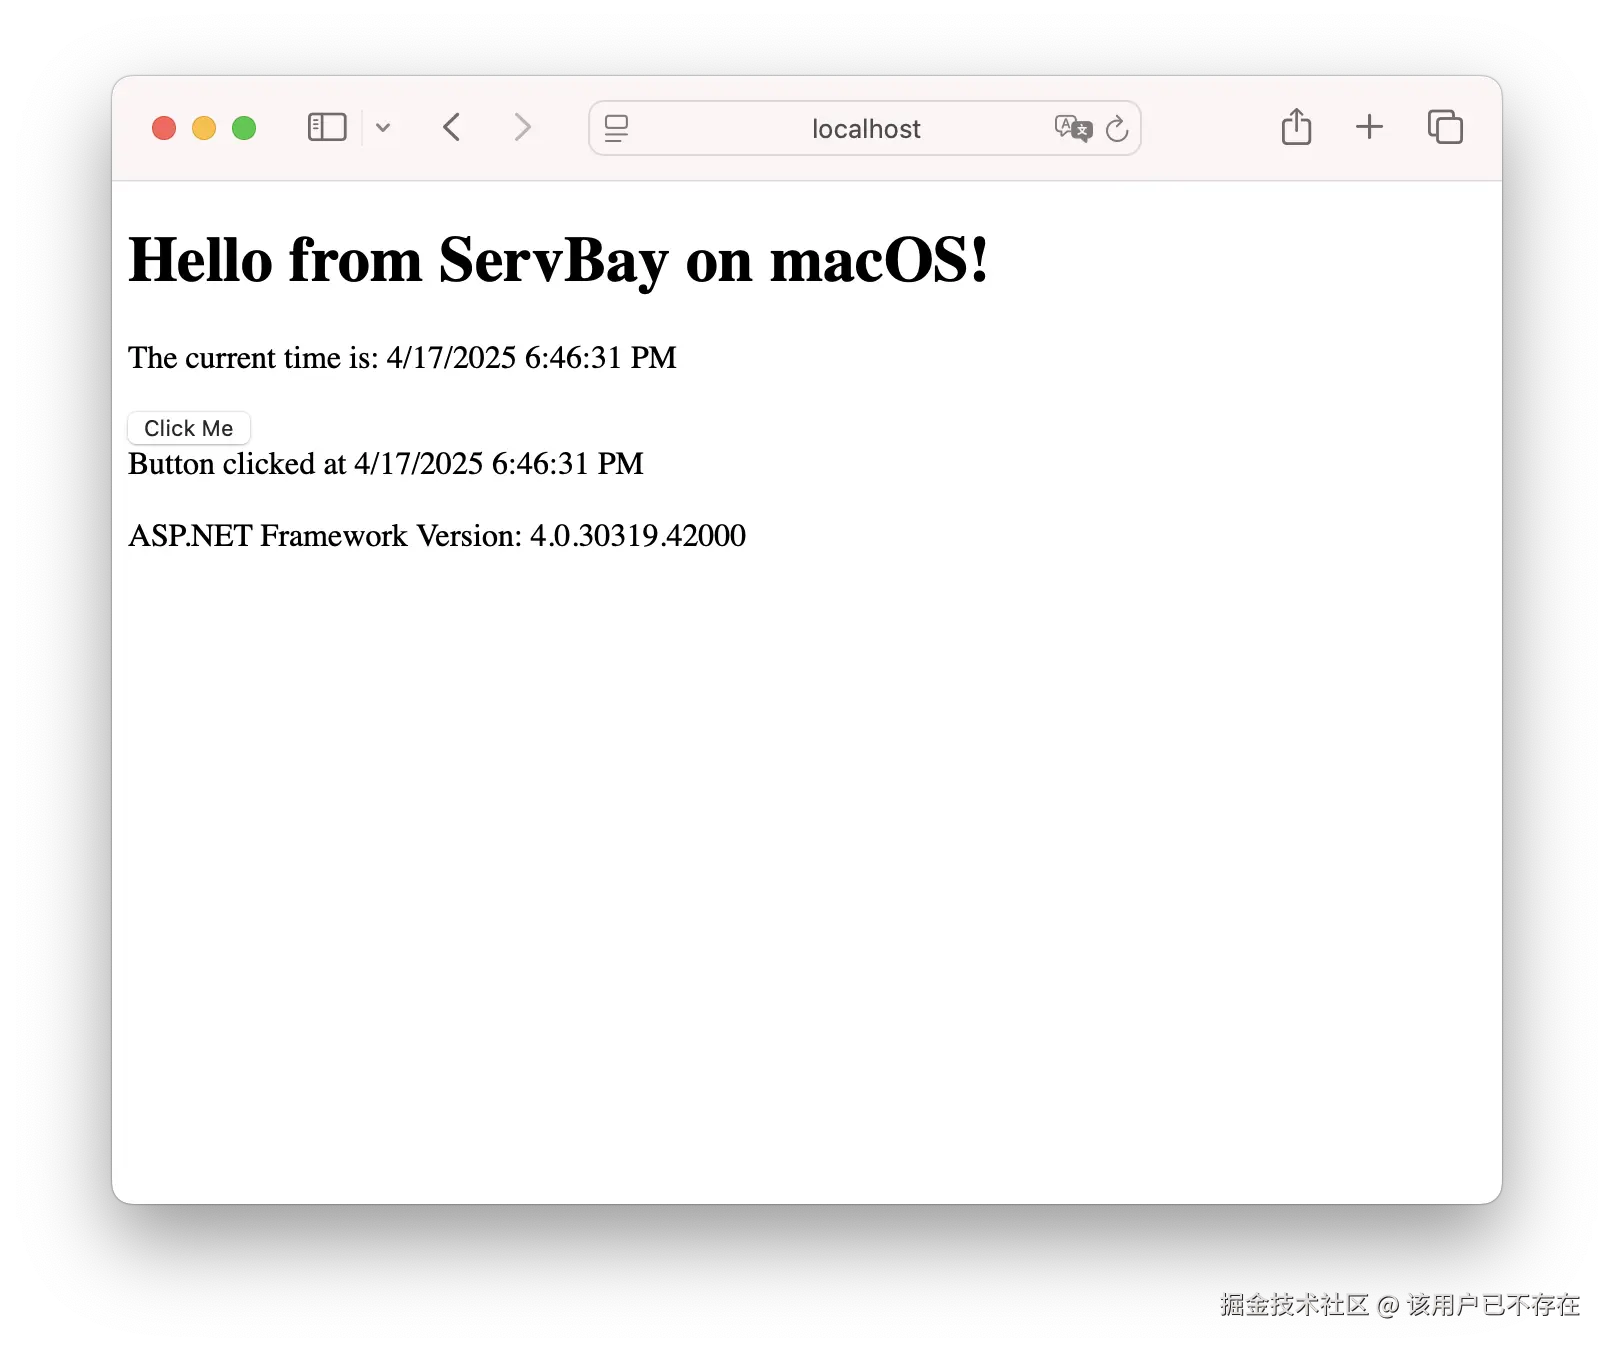Open a new tab
The width and height of the screenshot is (1614, 1352).
pyautogui.click(x=1369, y=127)
